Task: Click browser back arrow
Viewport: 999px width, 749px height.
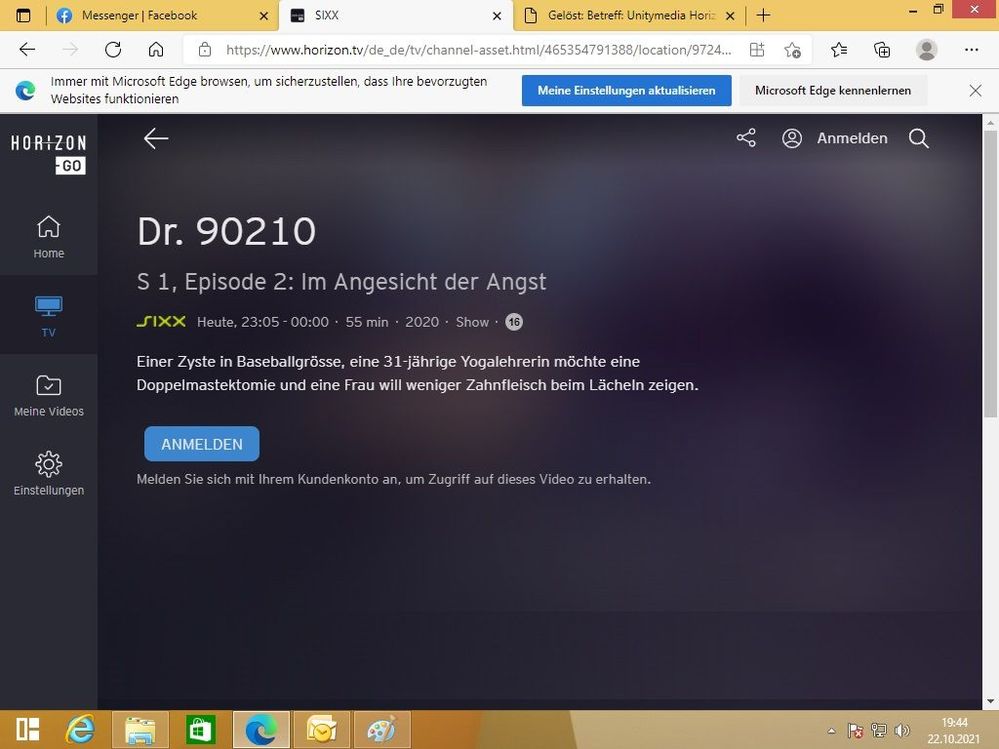Action: click(27, 50)
